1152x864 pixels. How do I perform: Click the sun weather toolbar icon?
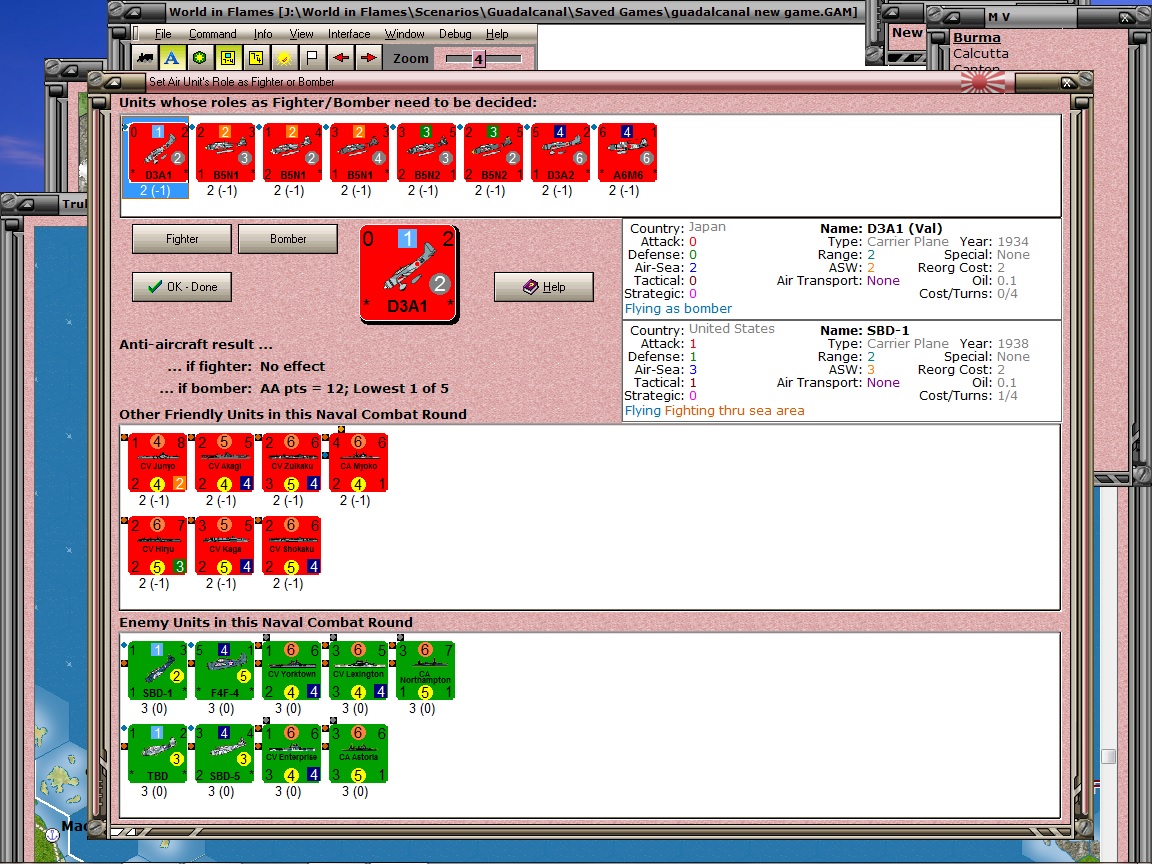[x=284, y=57]
